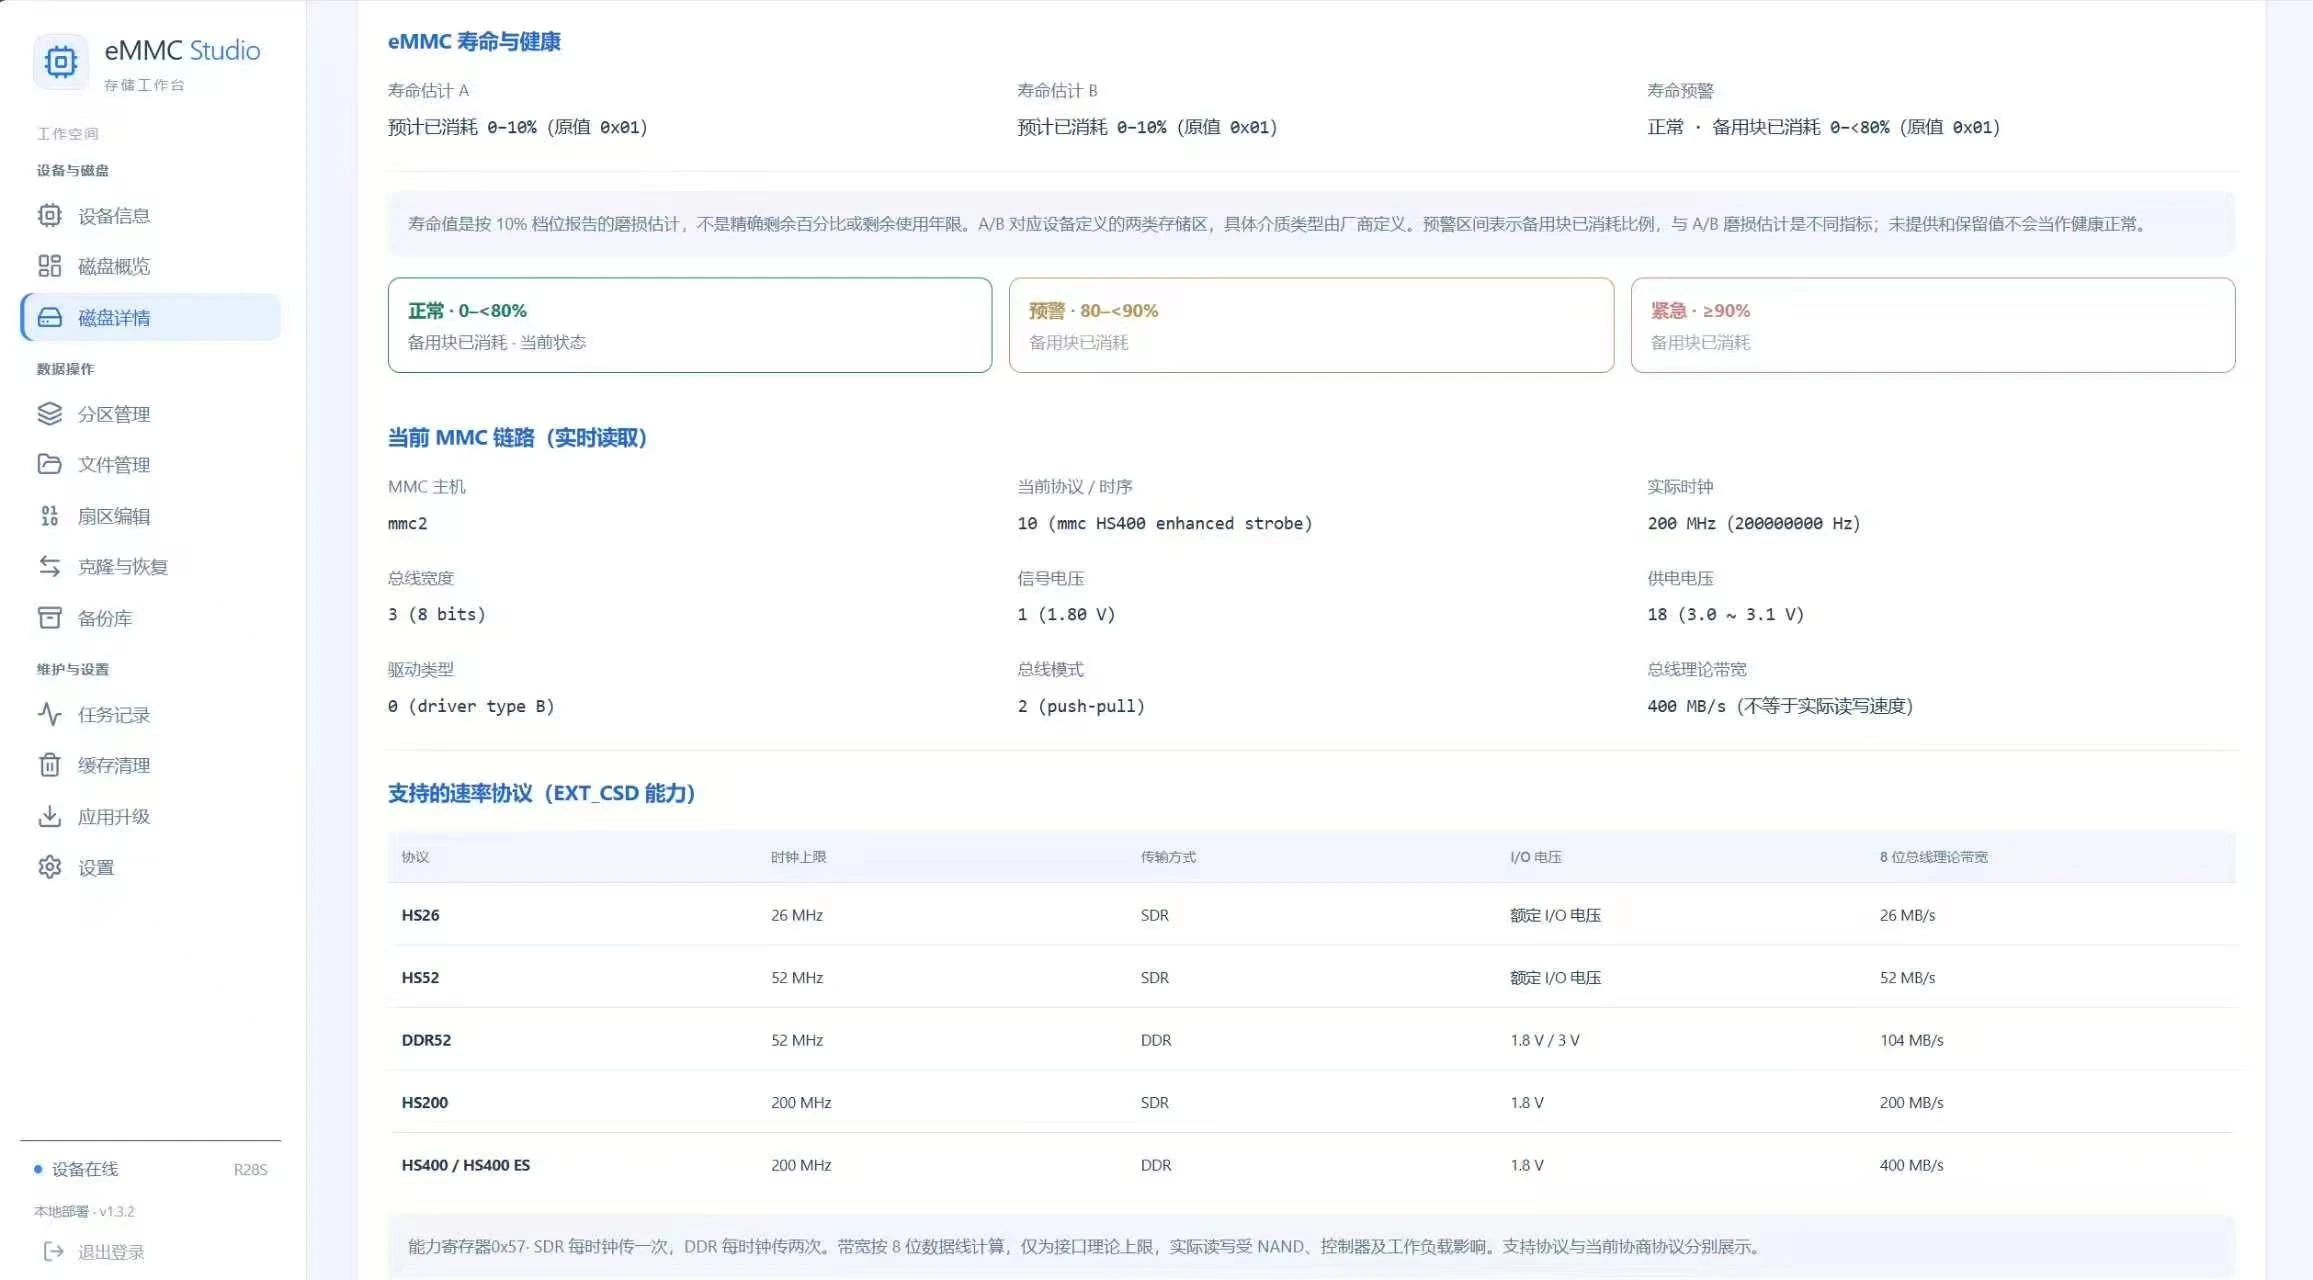Navigate to 克隆与恢复

click(x=150, y=566)
